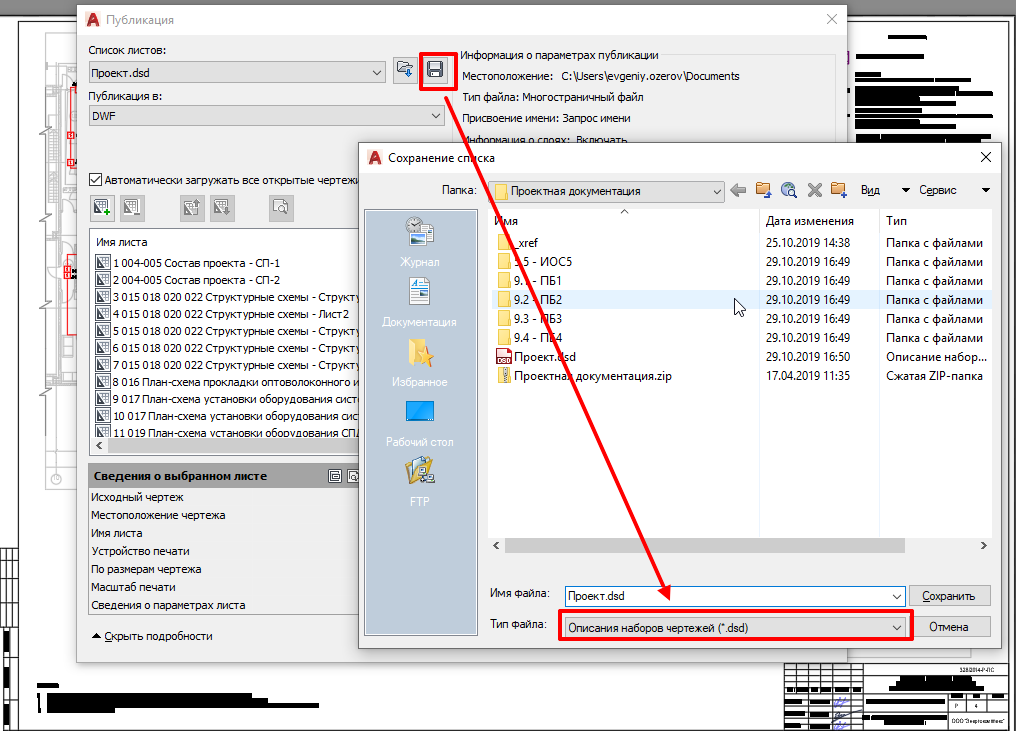Open the Сервис menu
The height and width of the screenshot is (731, 1016).
pyautogui.click(x=938, y=191)
